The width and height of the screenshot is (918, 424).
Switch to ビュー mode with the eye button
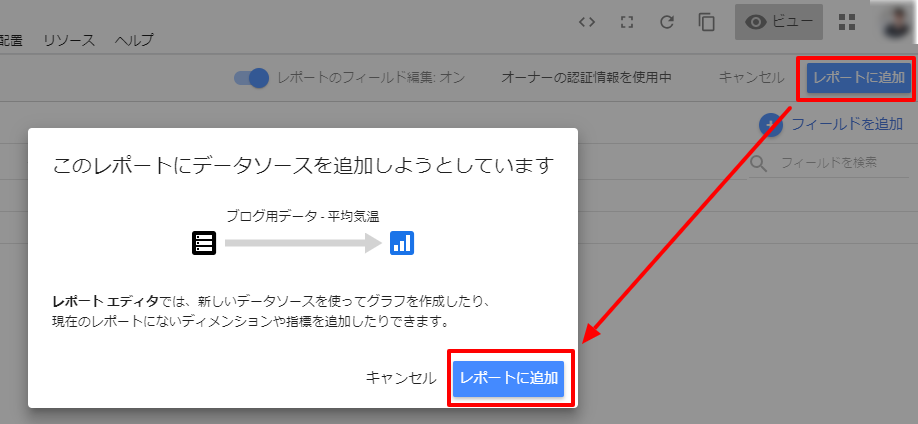pos(778,22)
